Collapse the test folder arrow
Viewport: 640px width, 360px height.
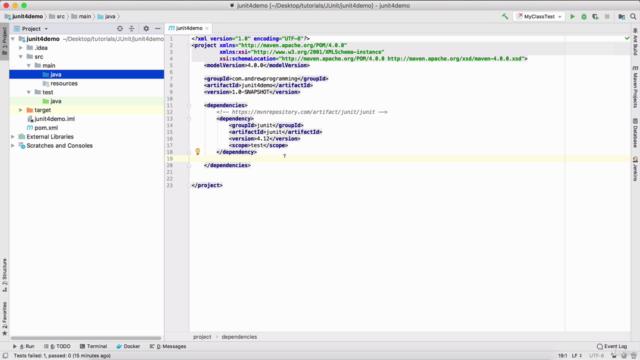click(x=29, y=92)
